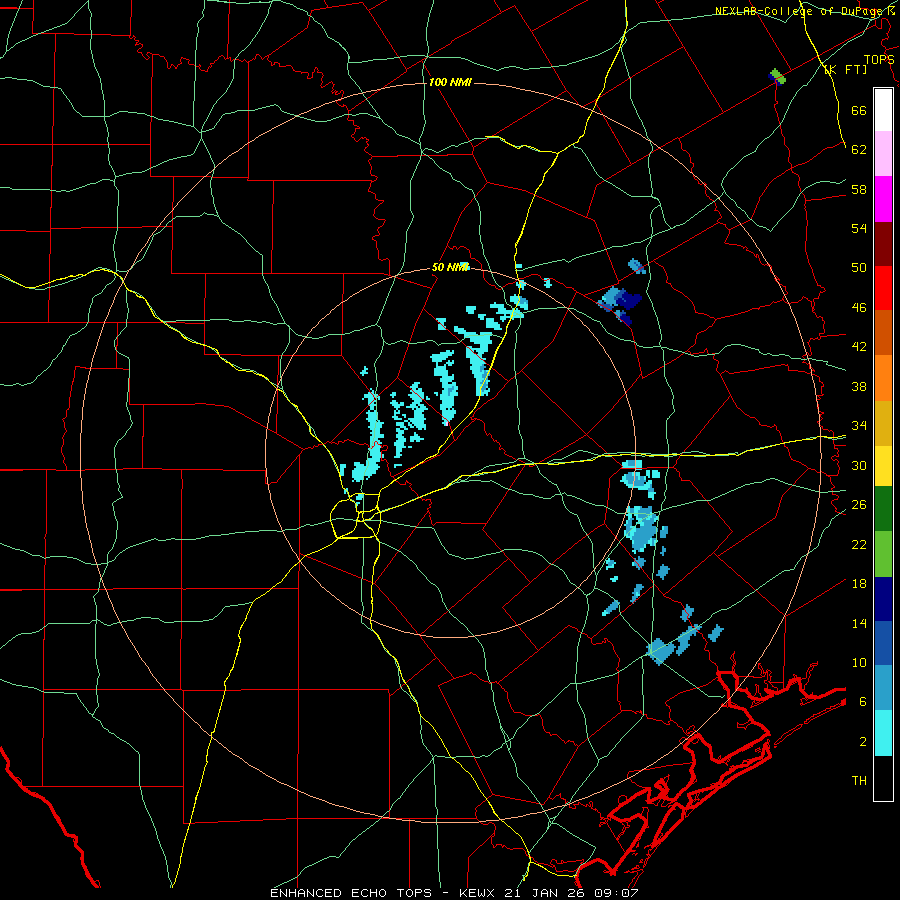Viewport: 900px width, 900px height.
Task: Click the gold legend swatch
Action: [883, 423]
